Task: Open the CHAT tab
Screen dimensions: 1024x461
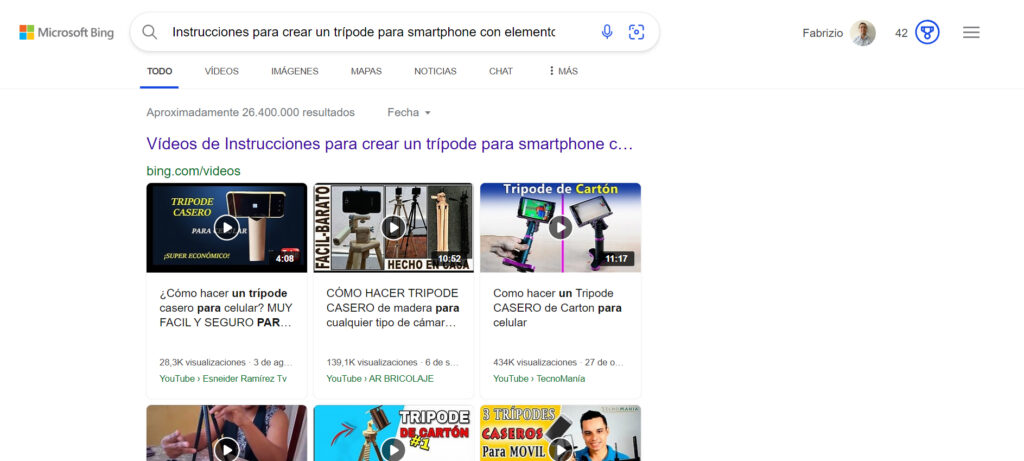Action: tap(500, 71)
